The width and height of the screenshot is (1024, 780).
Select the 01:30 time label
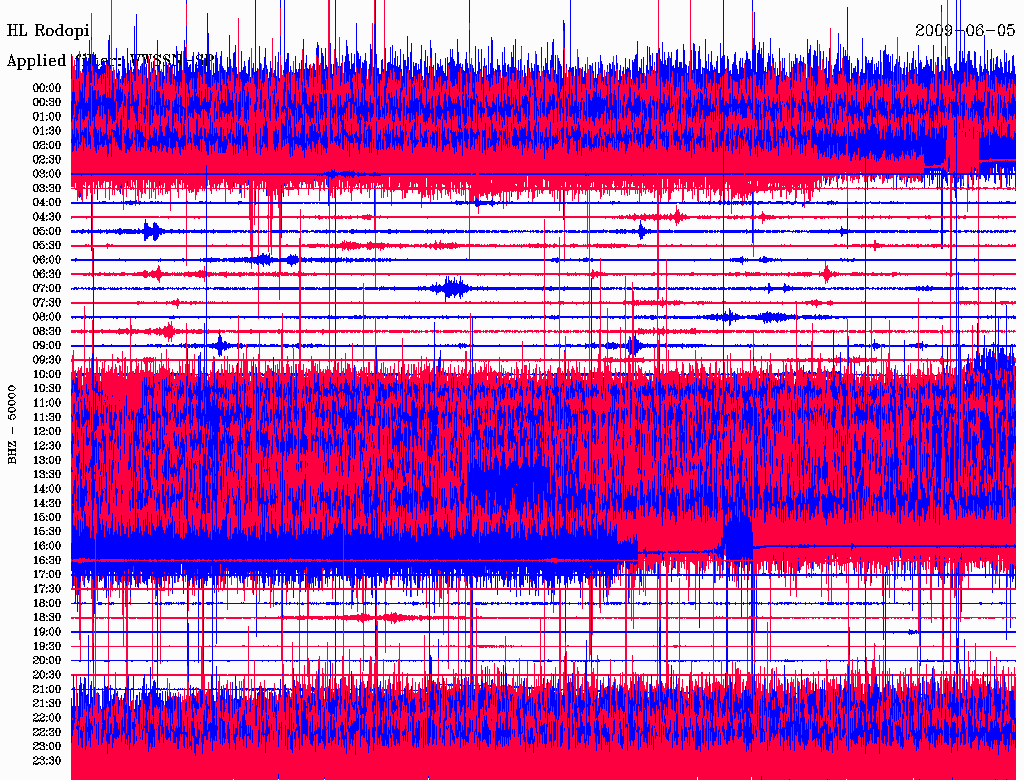(x=47, y=131)
